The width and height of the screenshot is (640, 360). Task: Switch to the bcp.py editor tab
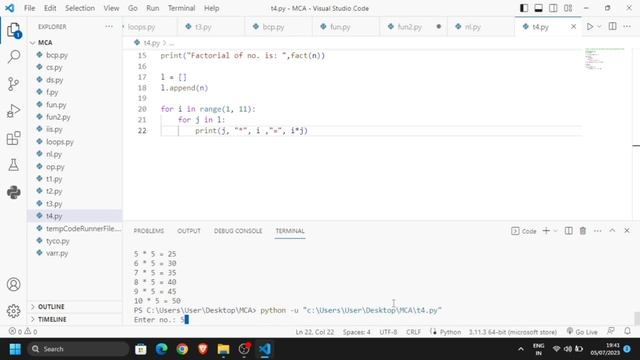coord(279,27)
